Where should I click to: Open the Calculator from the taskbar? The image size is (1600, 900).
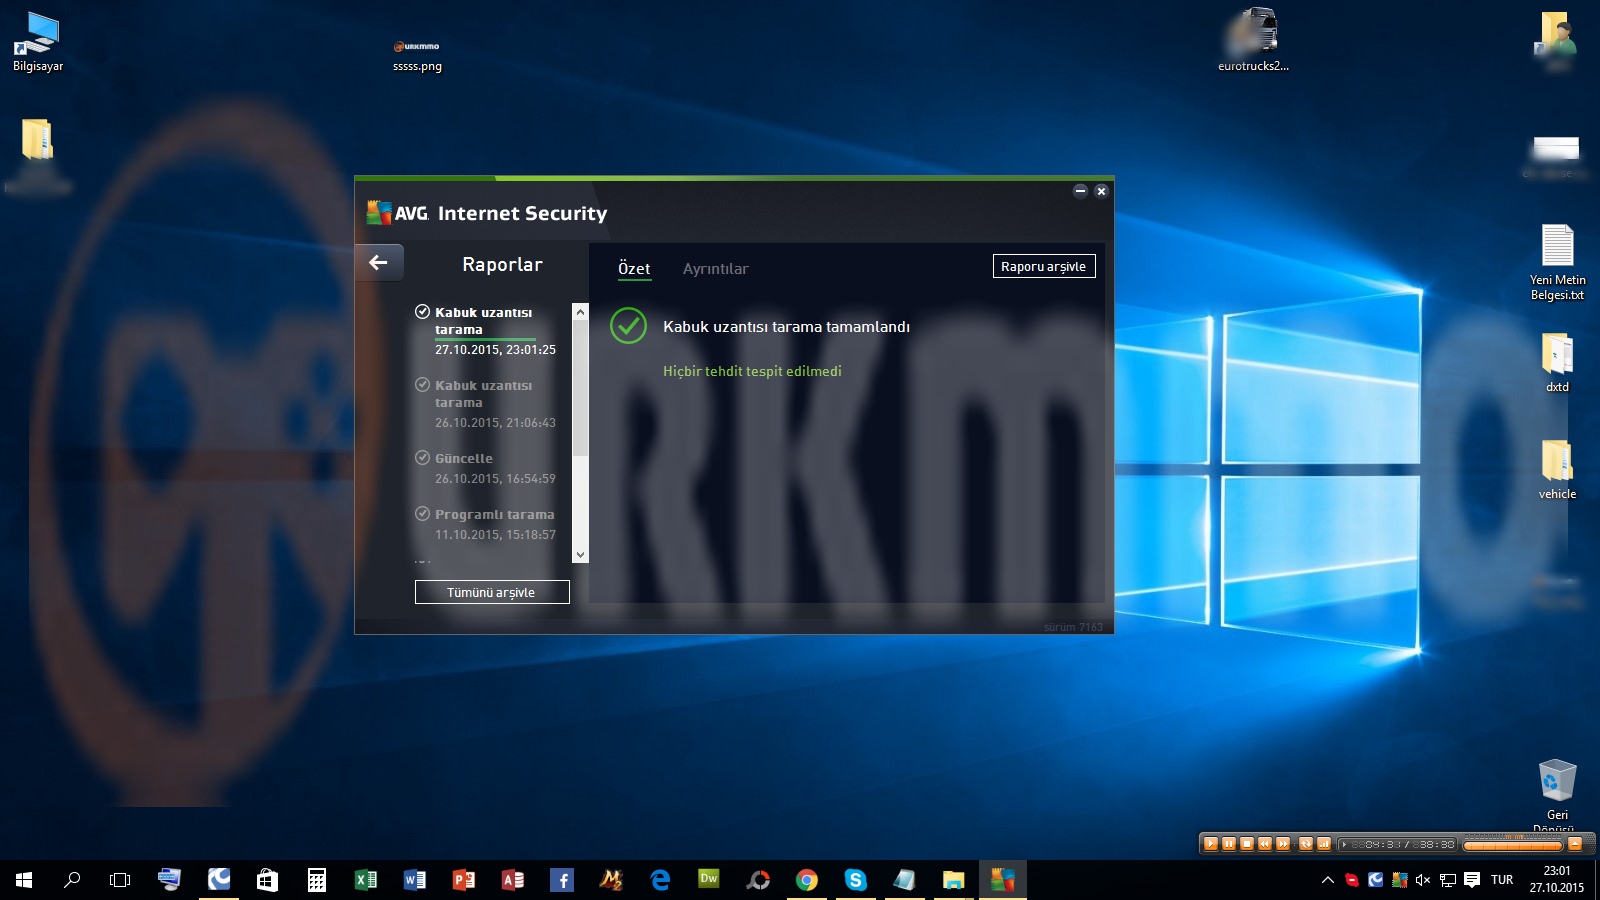(316, 880)
